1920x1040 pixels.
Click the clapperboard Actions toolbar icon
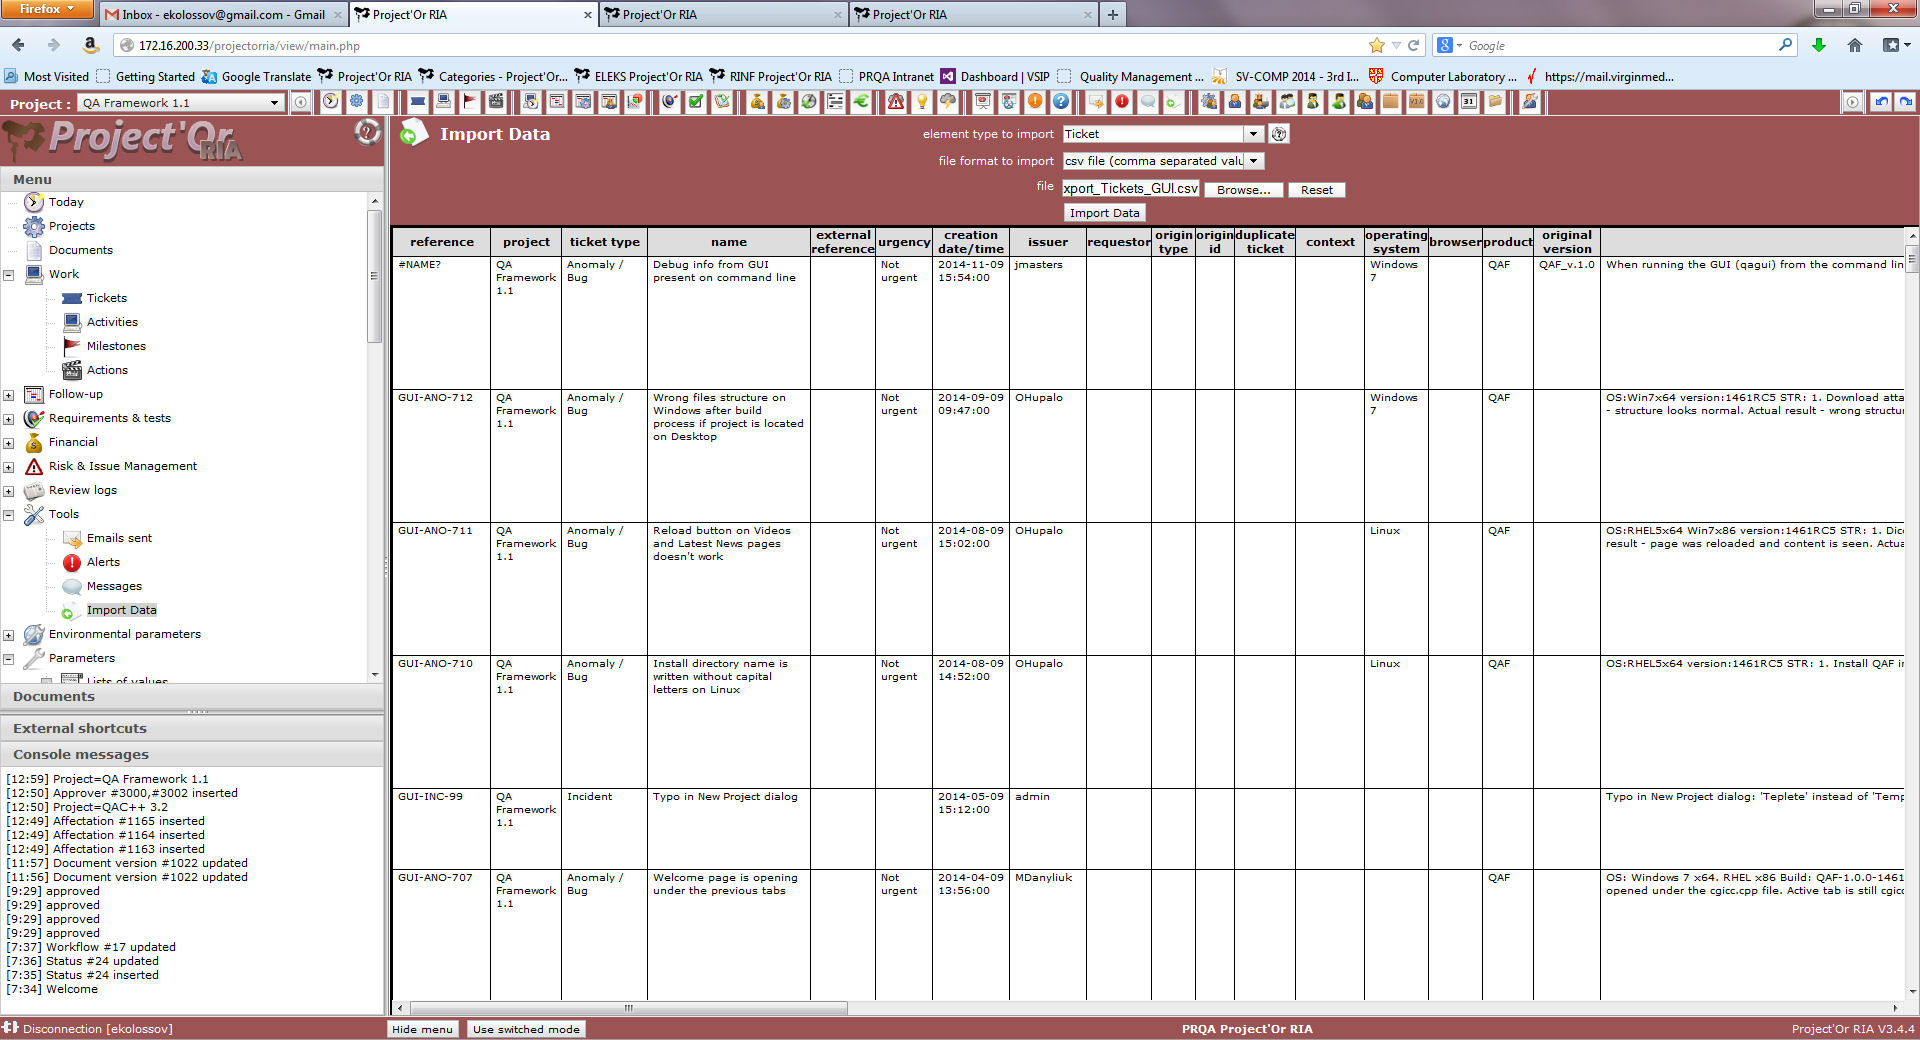495,102
